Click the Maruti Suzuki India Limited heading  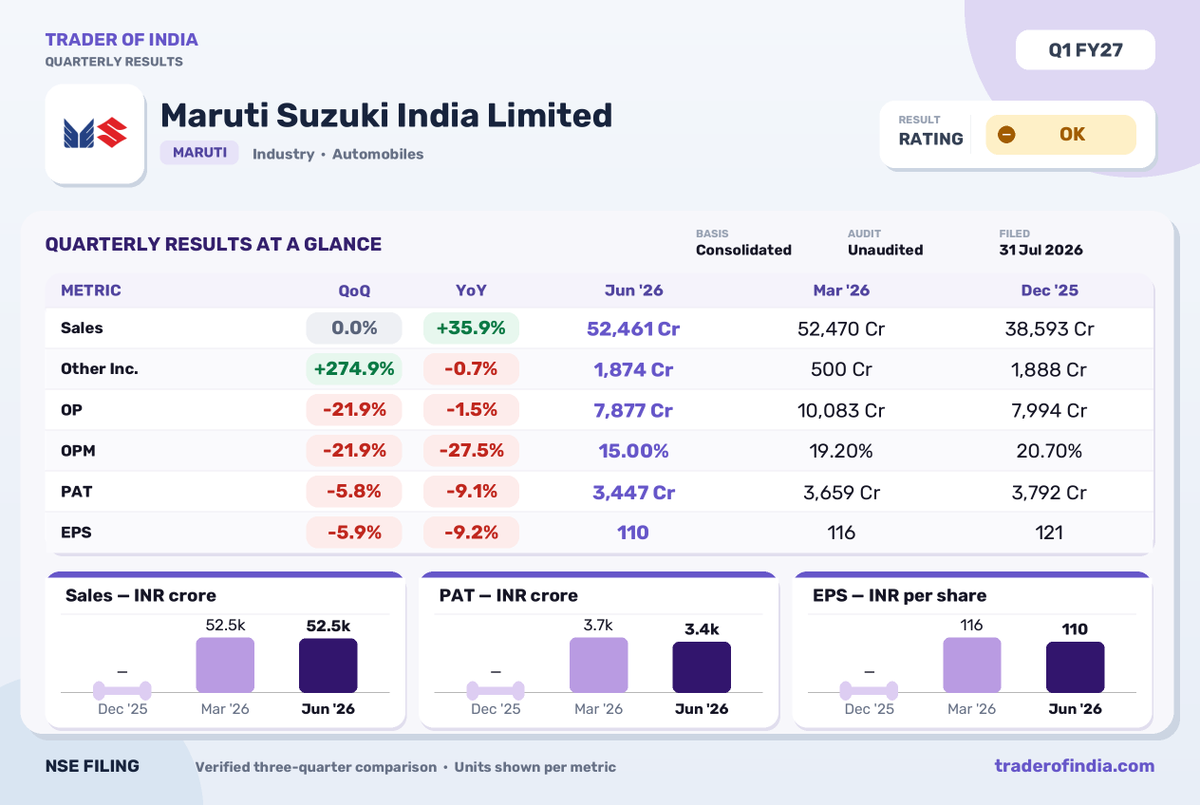pos(386,115)
